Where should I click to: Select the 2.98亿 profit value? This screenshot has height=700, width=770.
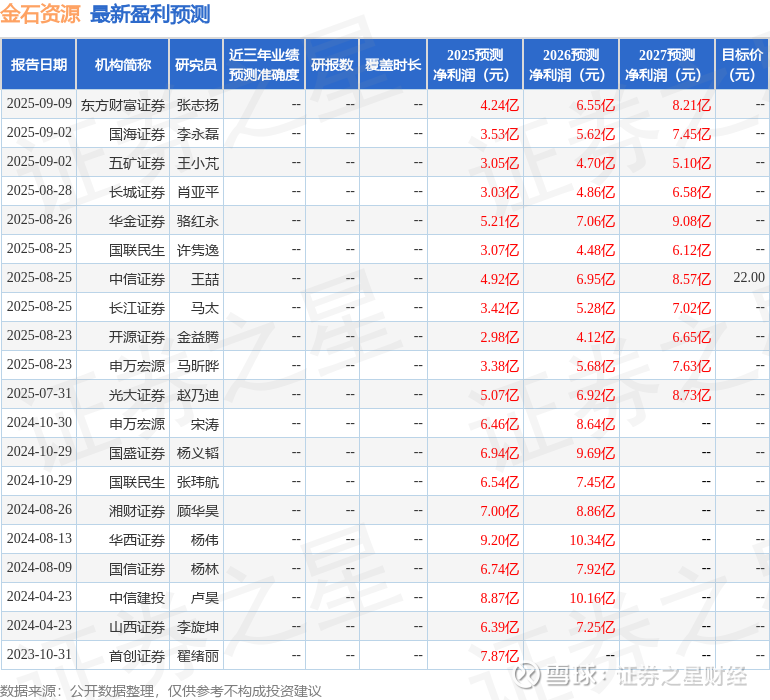click(x=499, y=337)
